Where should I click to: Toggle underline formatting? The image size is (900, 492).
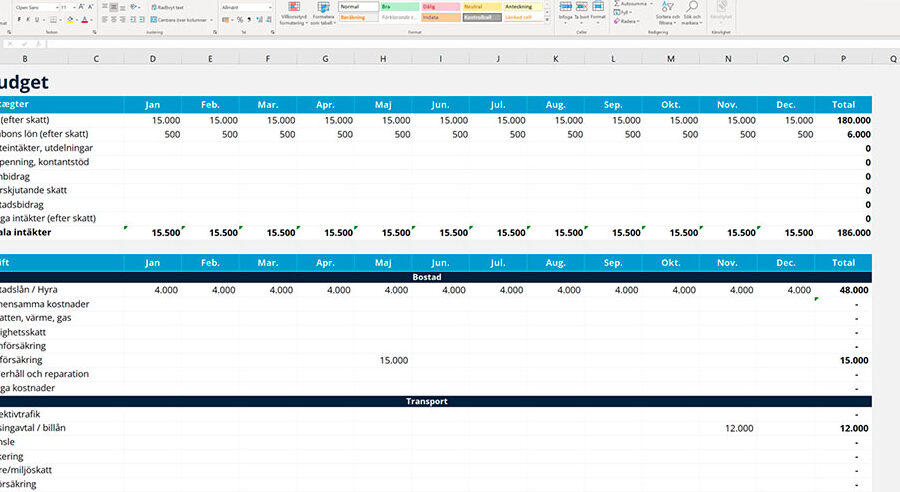37,20
